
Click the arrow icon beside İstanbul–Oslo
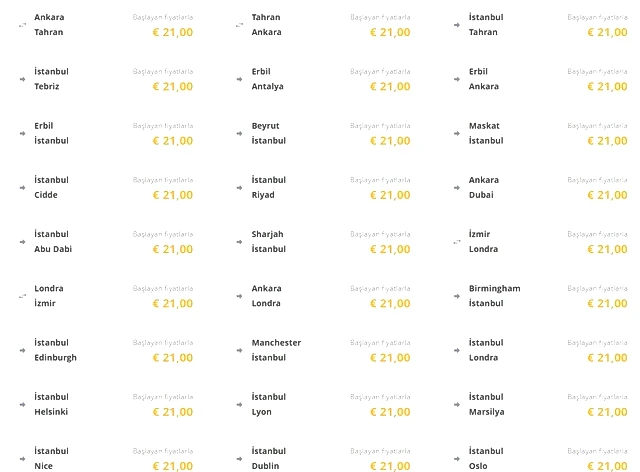pyautogui.click(x=457, y=459)
